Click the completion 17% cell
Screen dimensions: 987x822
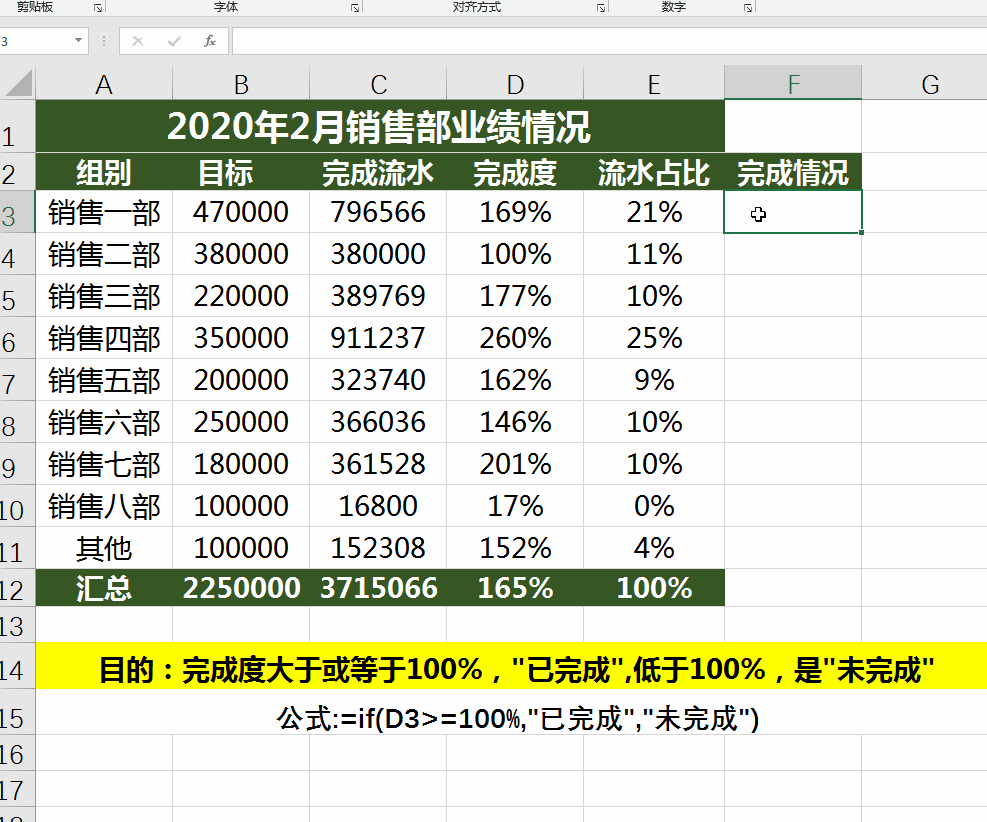pyautogui.click(x=516, y=506)
